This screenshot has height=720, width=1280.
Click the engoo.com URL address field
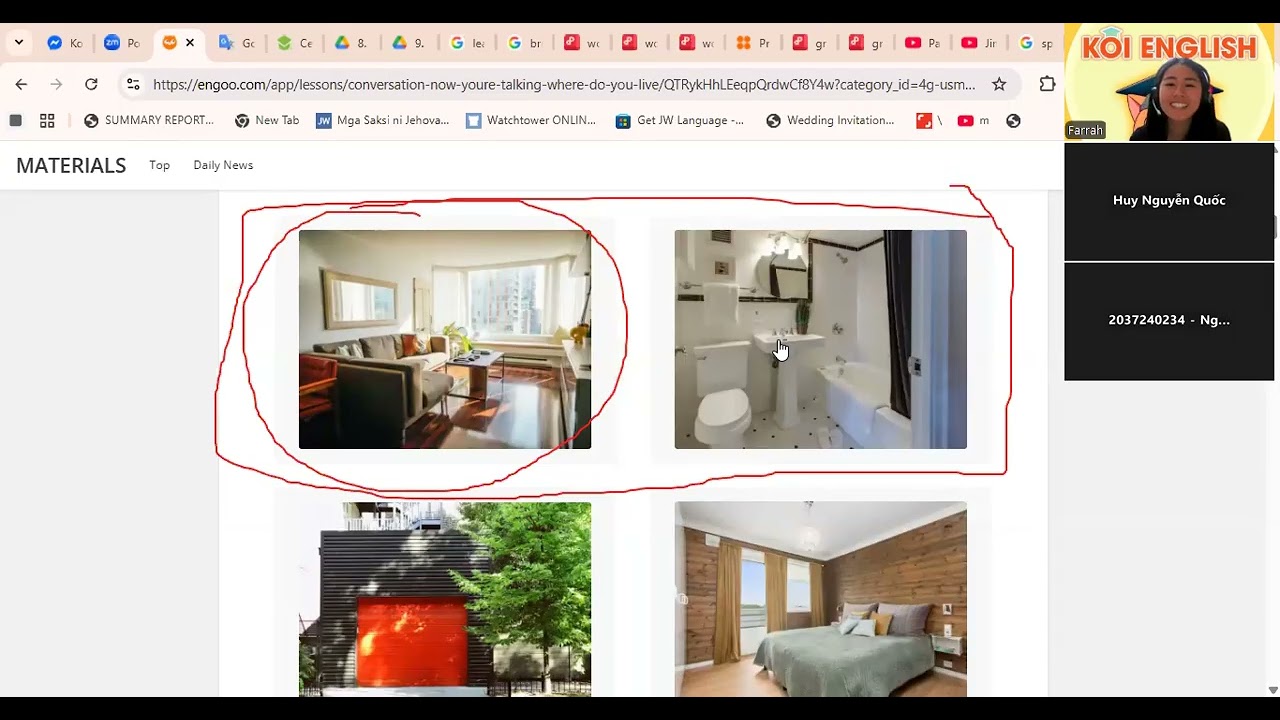[563, 84]
